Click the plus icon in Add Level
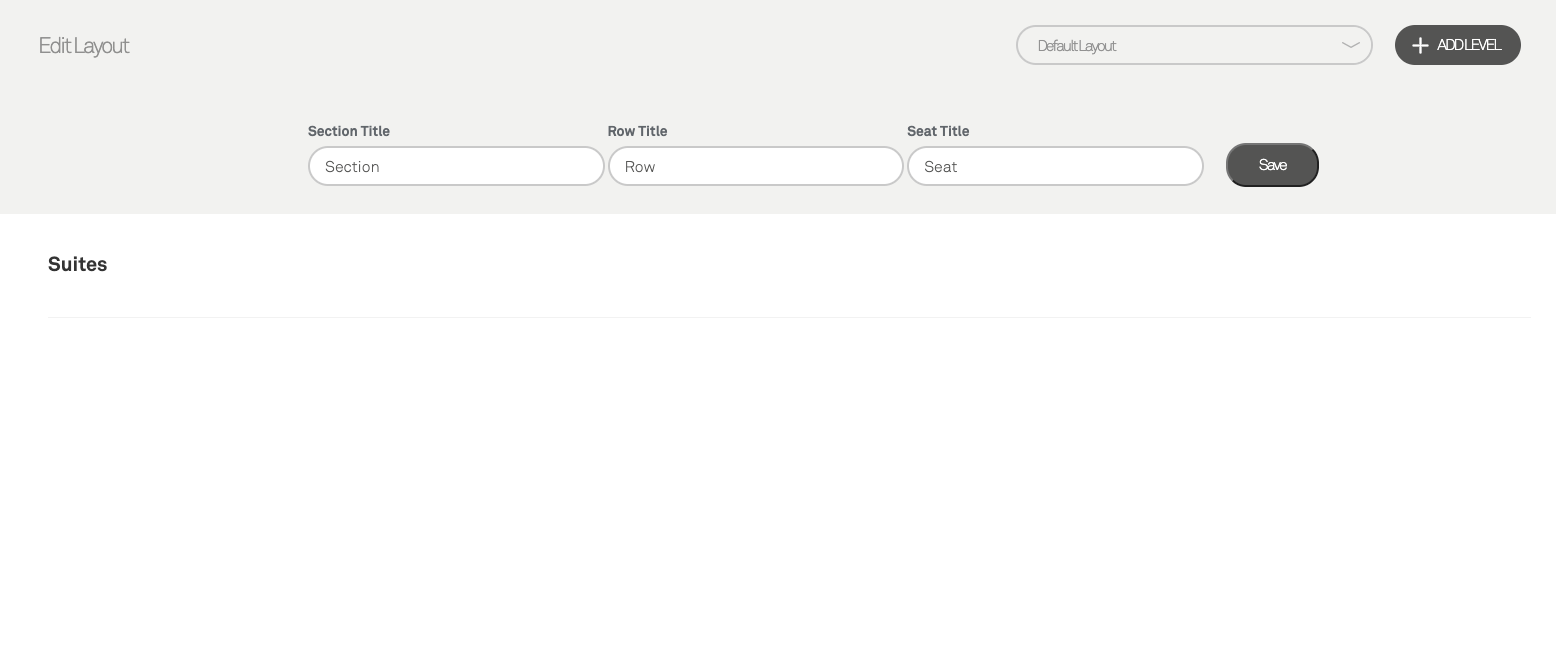 (1420, 45)
